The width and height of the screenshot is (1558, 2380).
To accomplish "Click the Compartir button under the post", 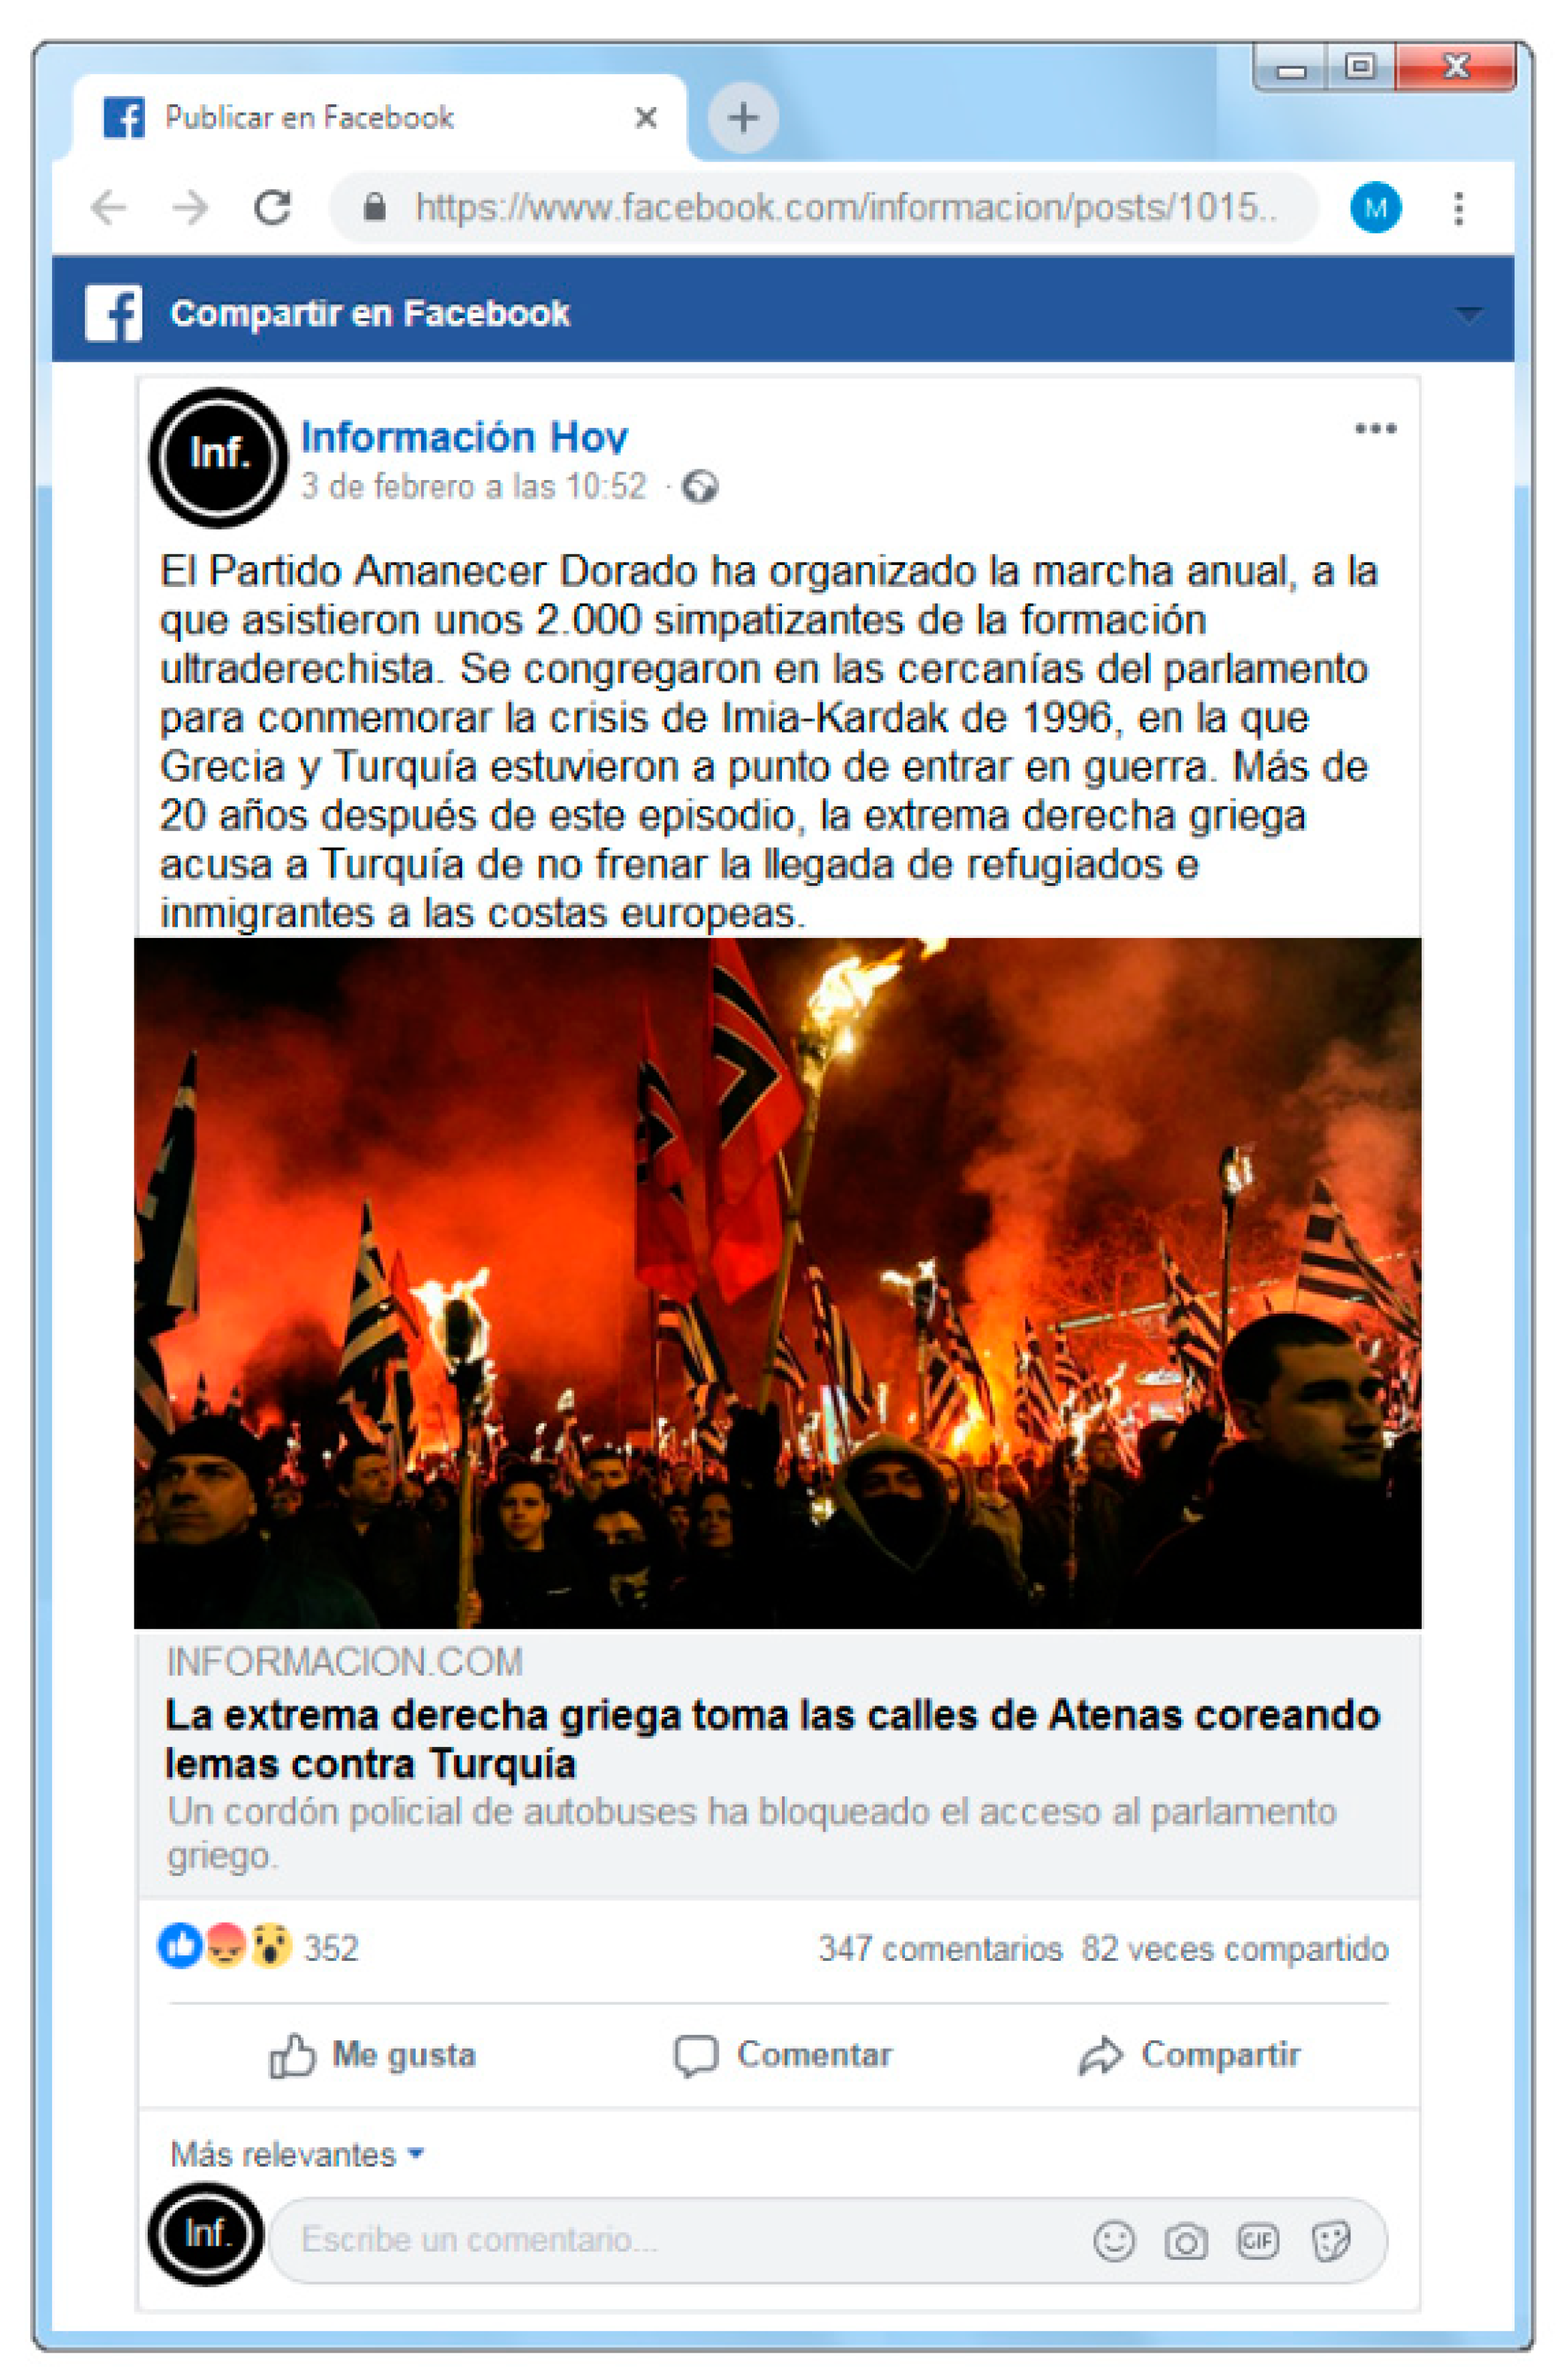I will tap(1189, 2055).
